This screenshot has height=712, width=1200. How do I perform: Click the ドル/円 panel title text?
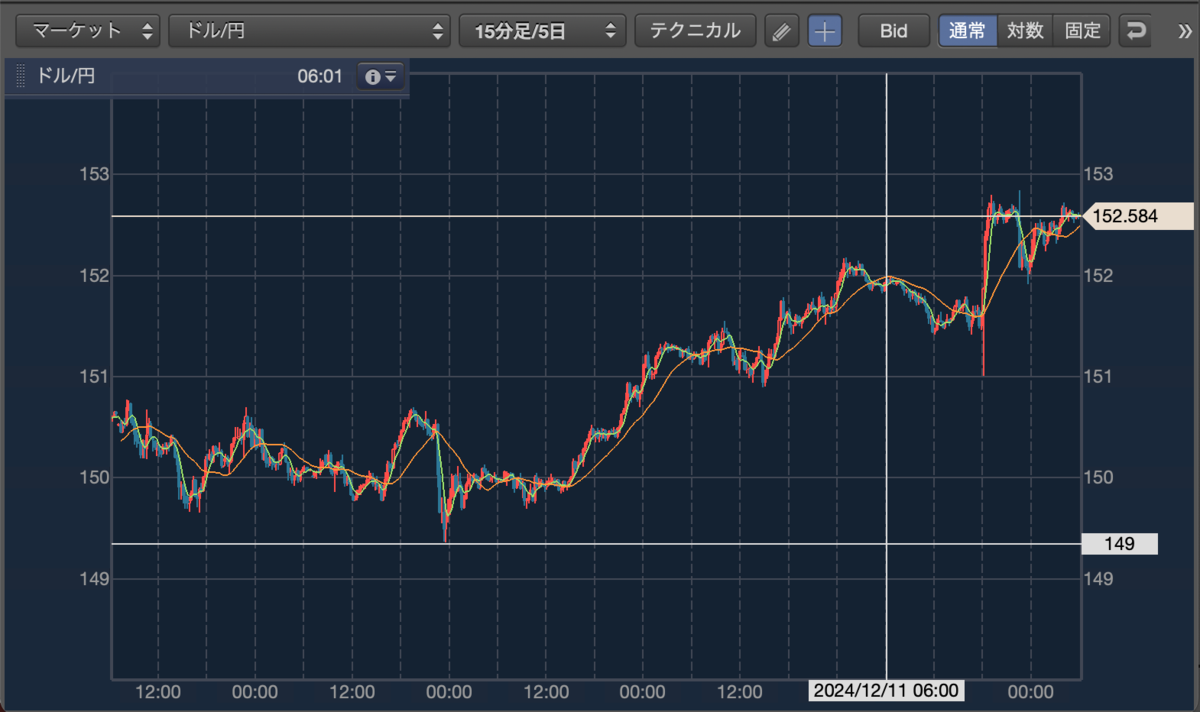point(65,76)
